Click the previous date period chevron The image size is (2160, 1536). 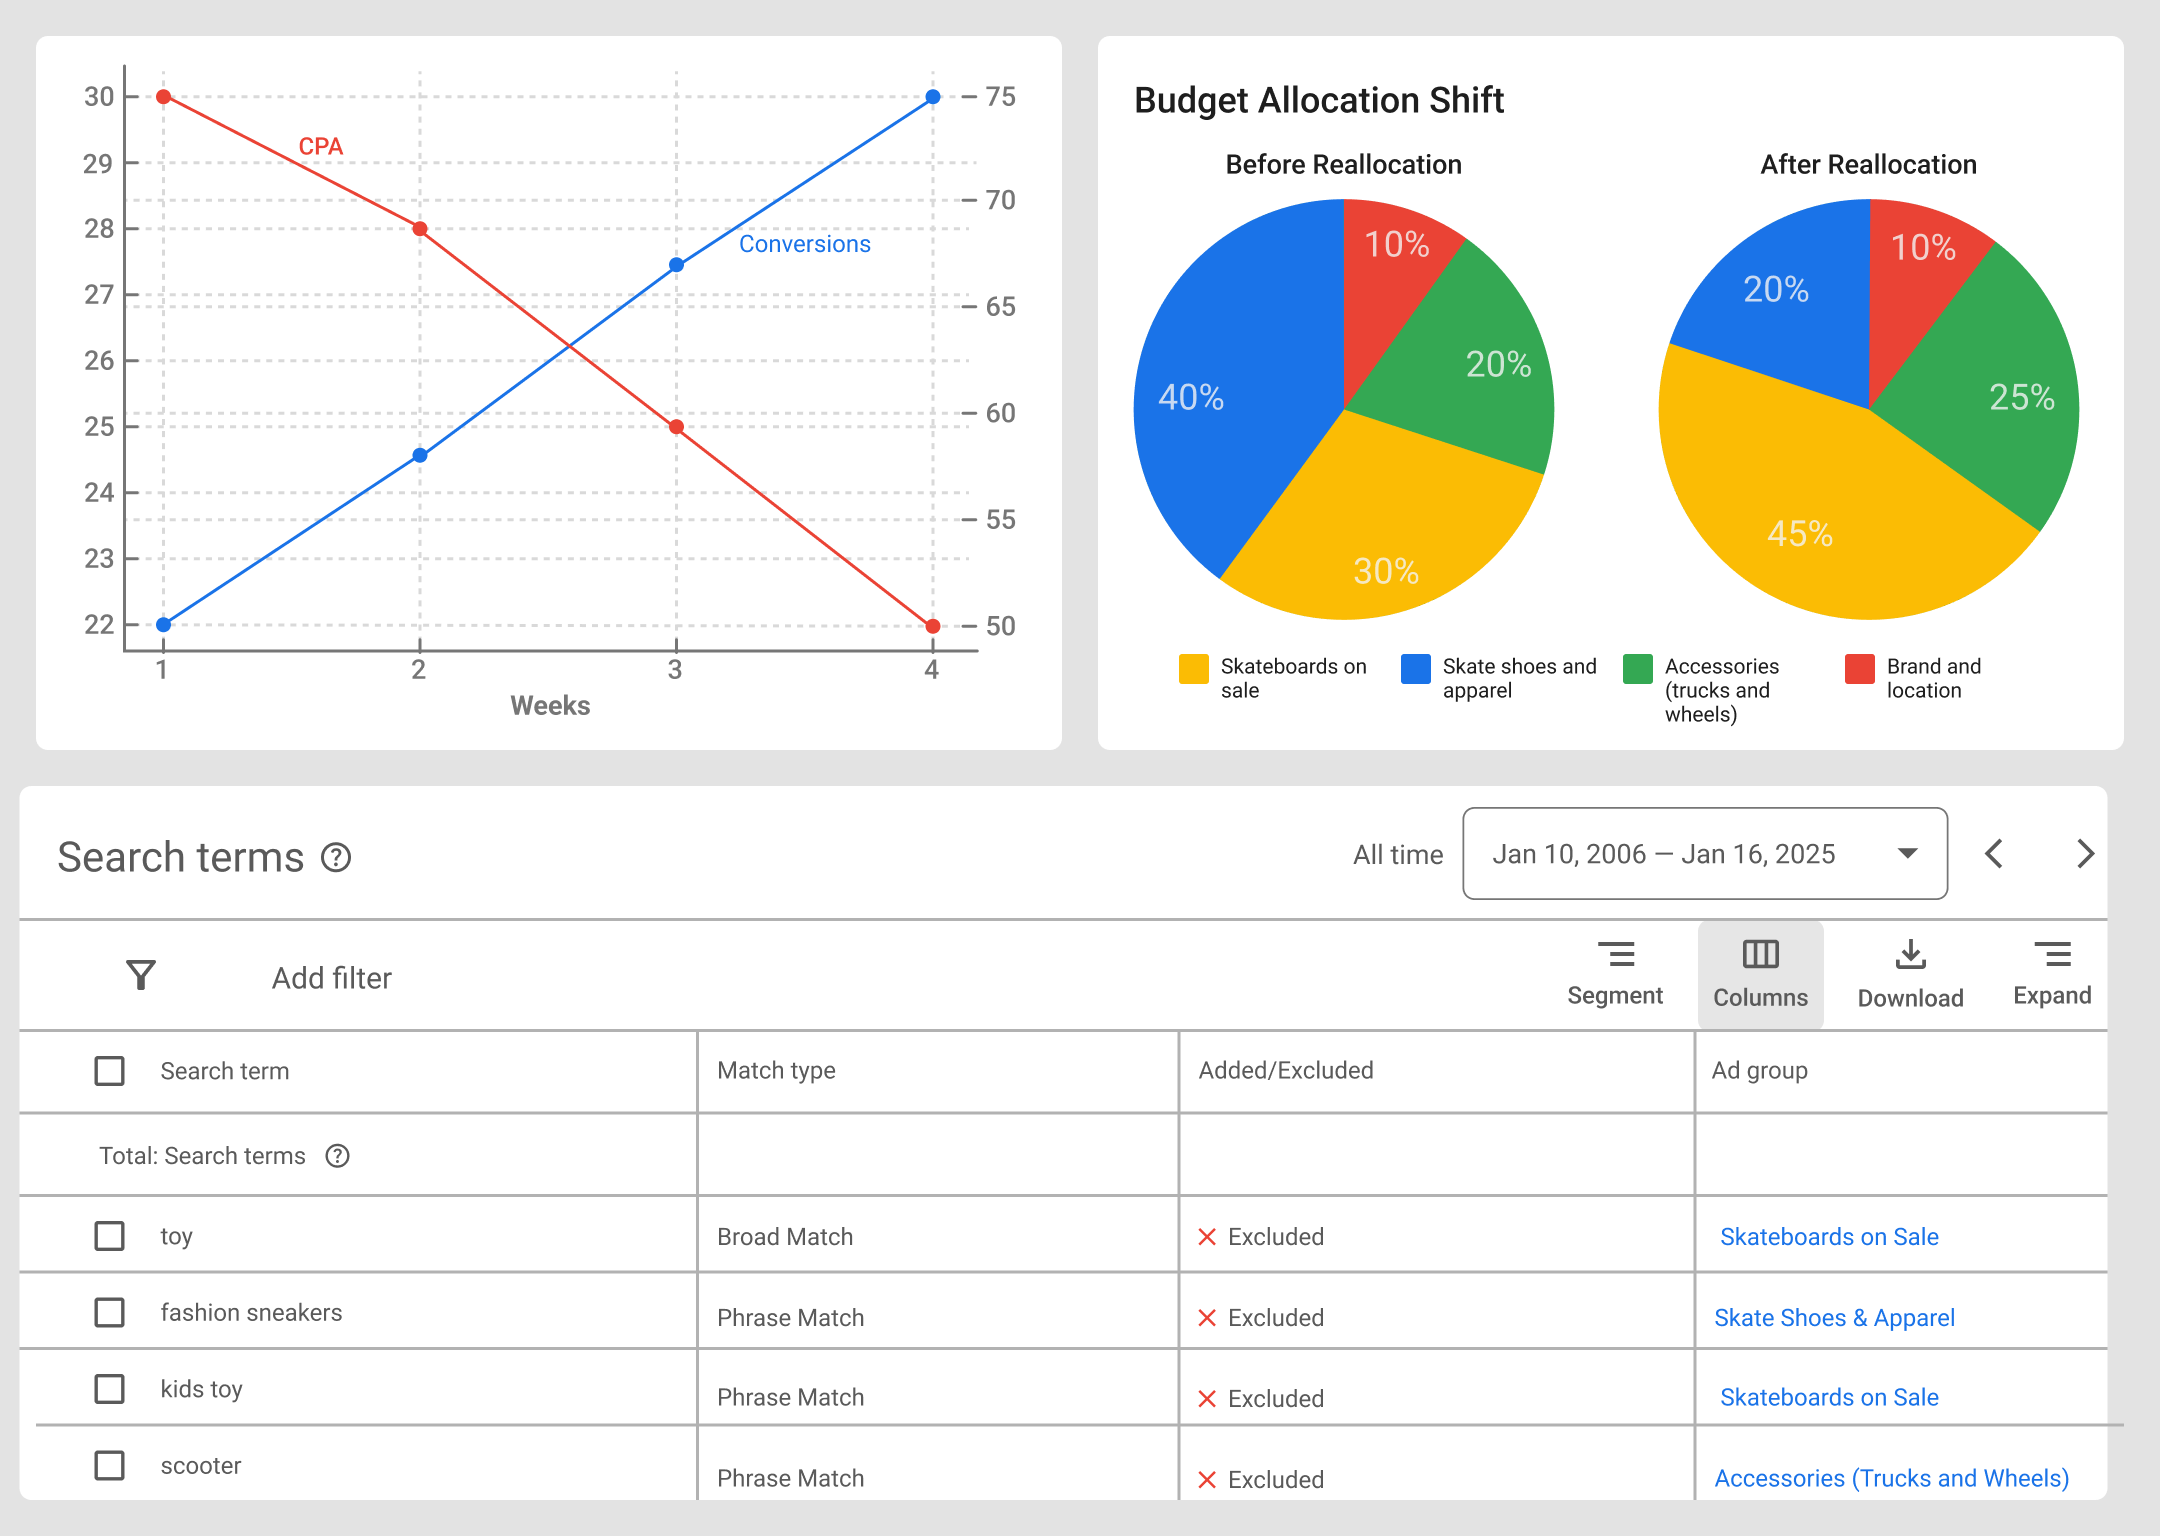(1993, 854)
